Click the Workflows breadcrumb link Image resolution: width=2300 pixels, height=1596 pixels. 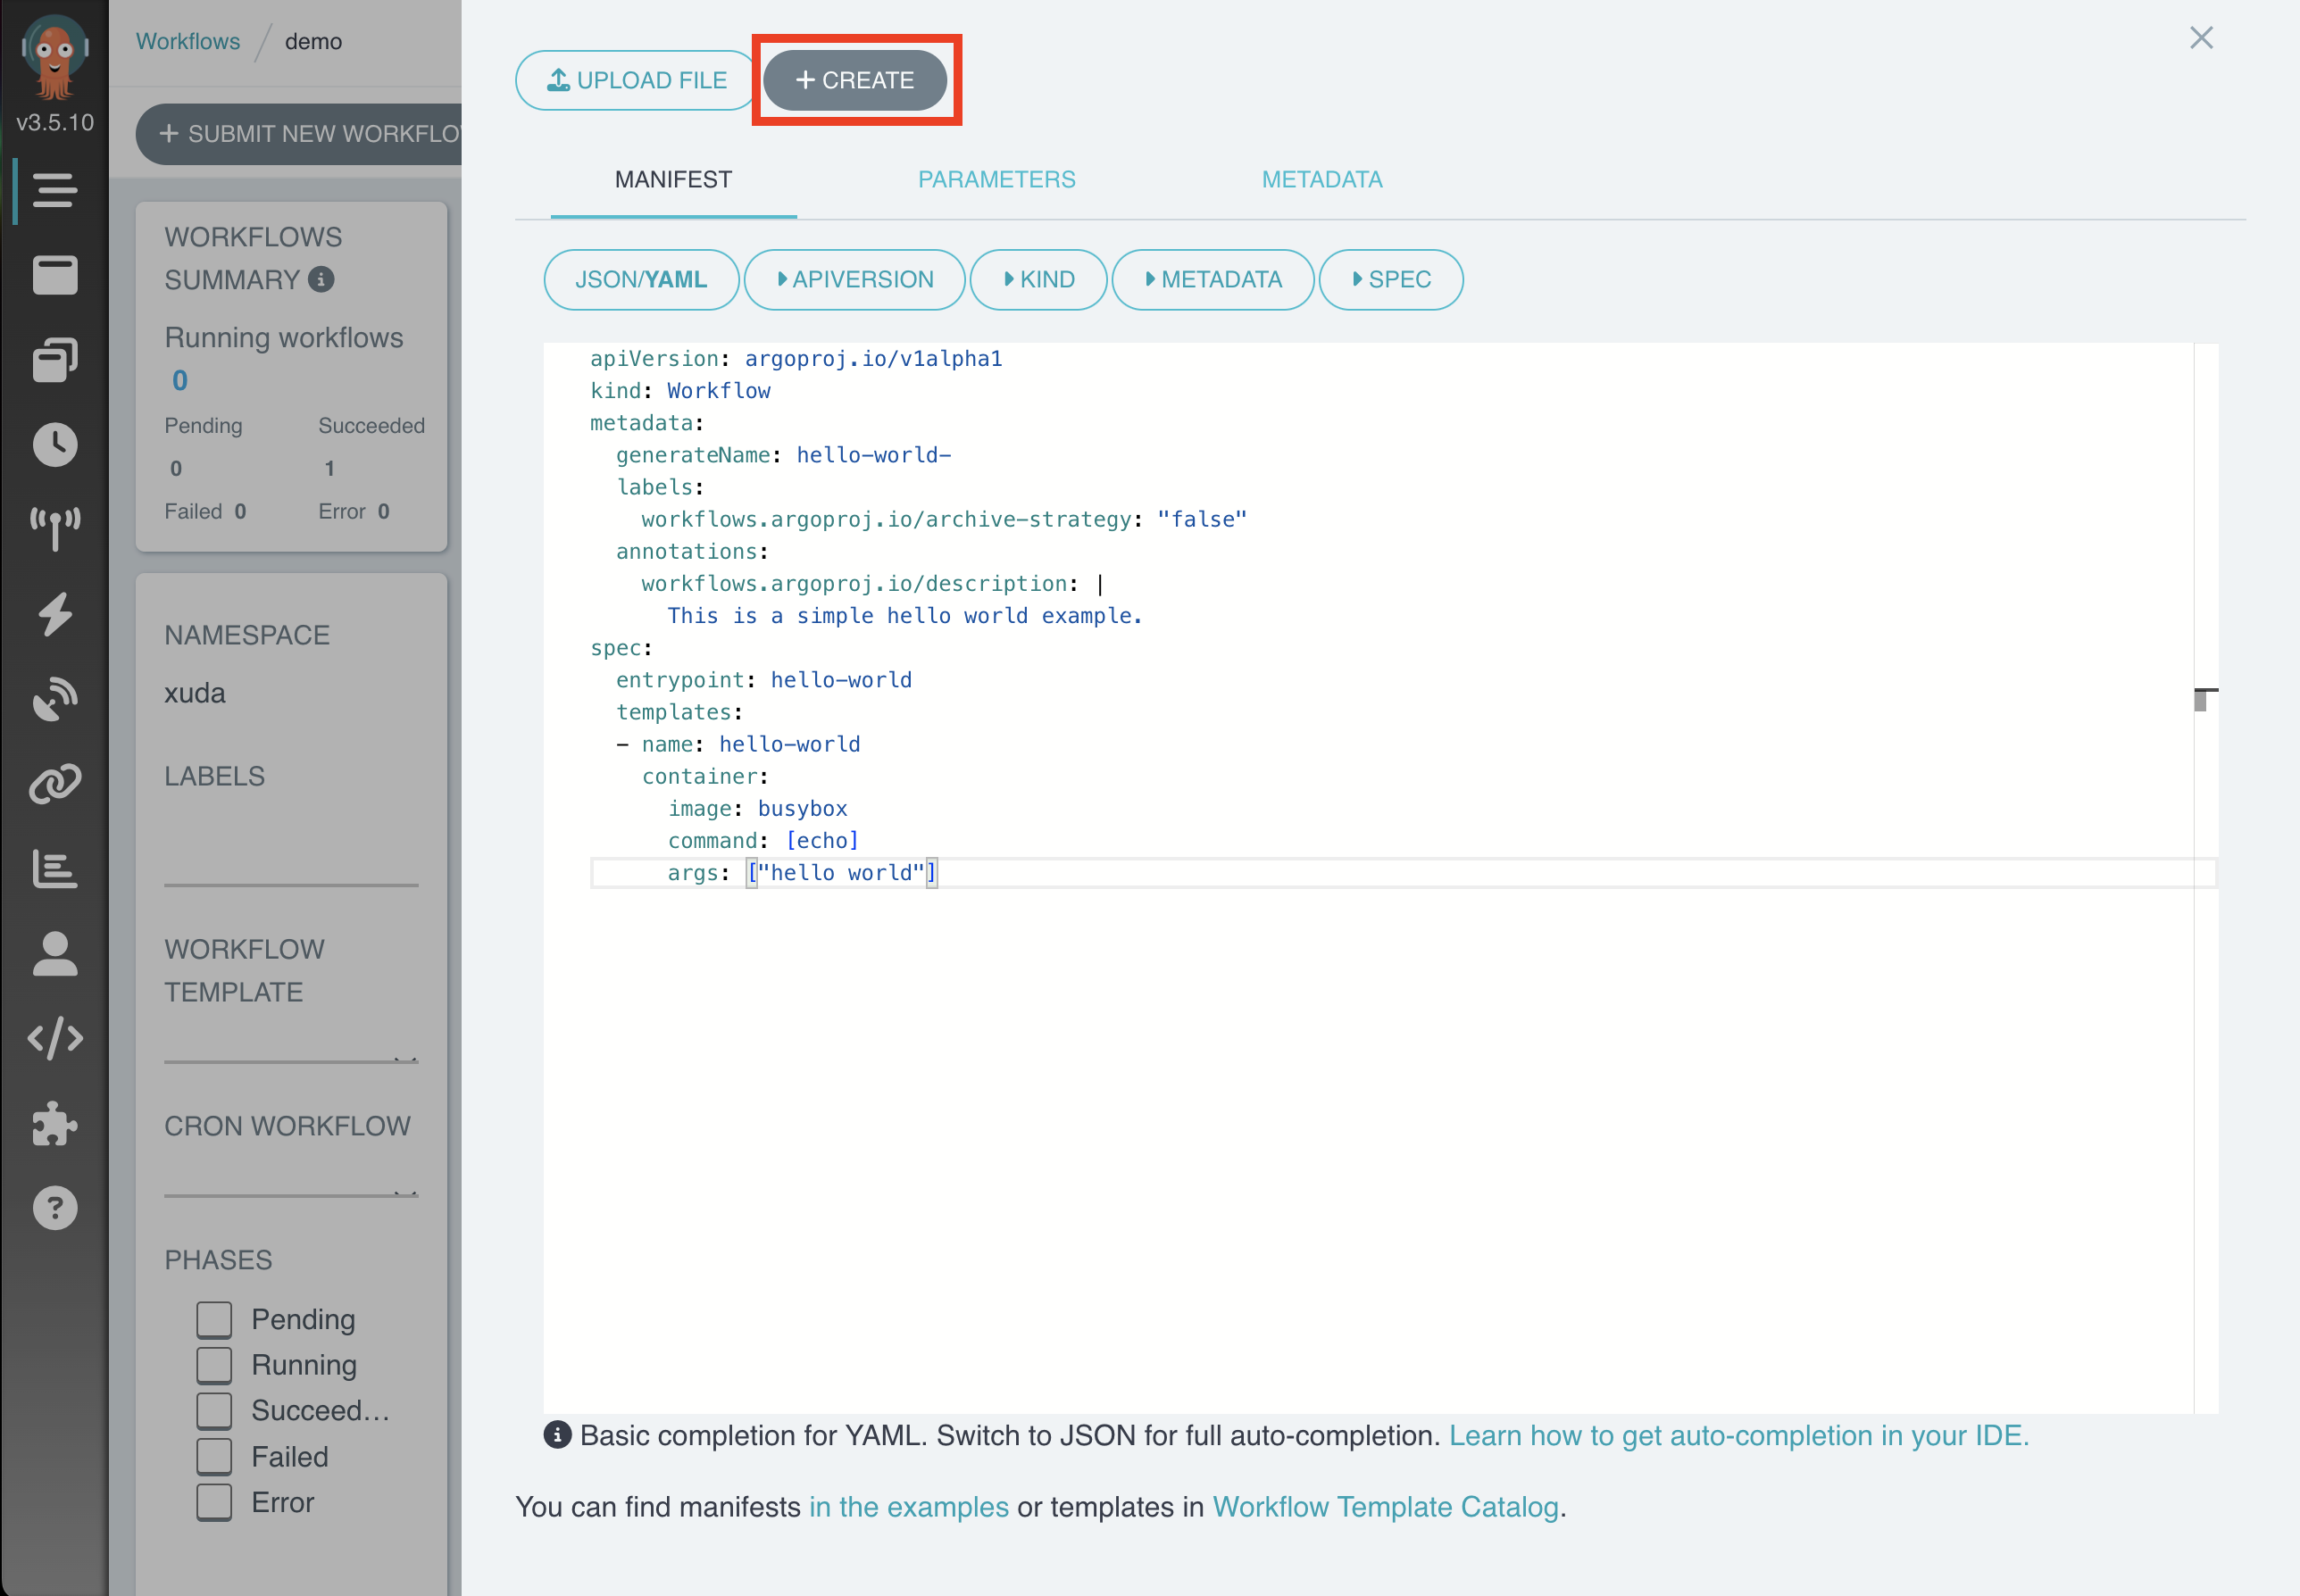coord(188,41)
